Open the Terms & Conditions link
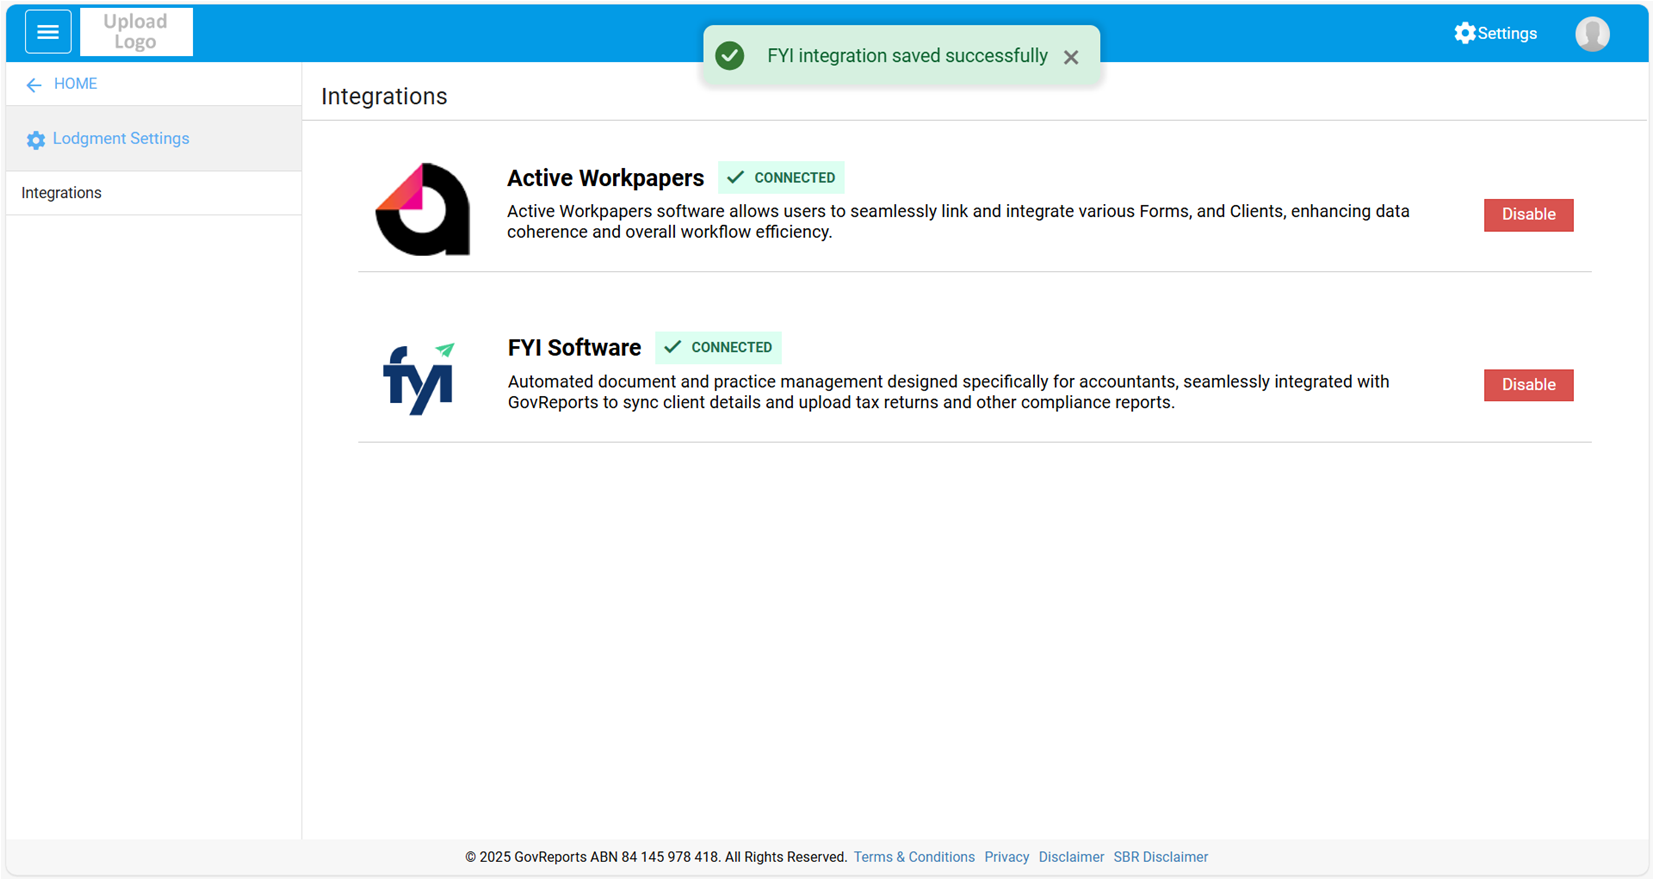Screen dimensions: 1654x880 (x=913, y=857)
